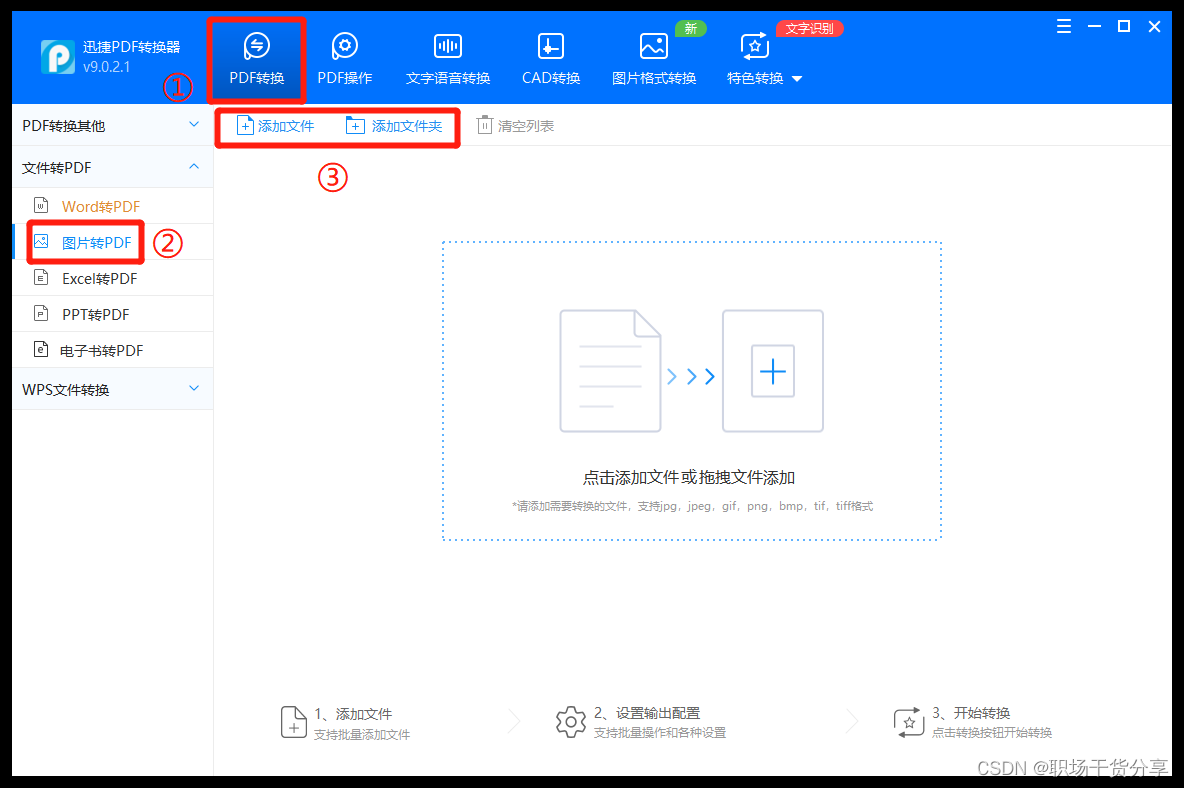Image resolution: width=1184 pixels, height=788 pixels.
Task: Expand the 特色转换 dropdown arrow
Action: 797,78
